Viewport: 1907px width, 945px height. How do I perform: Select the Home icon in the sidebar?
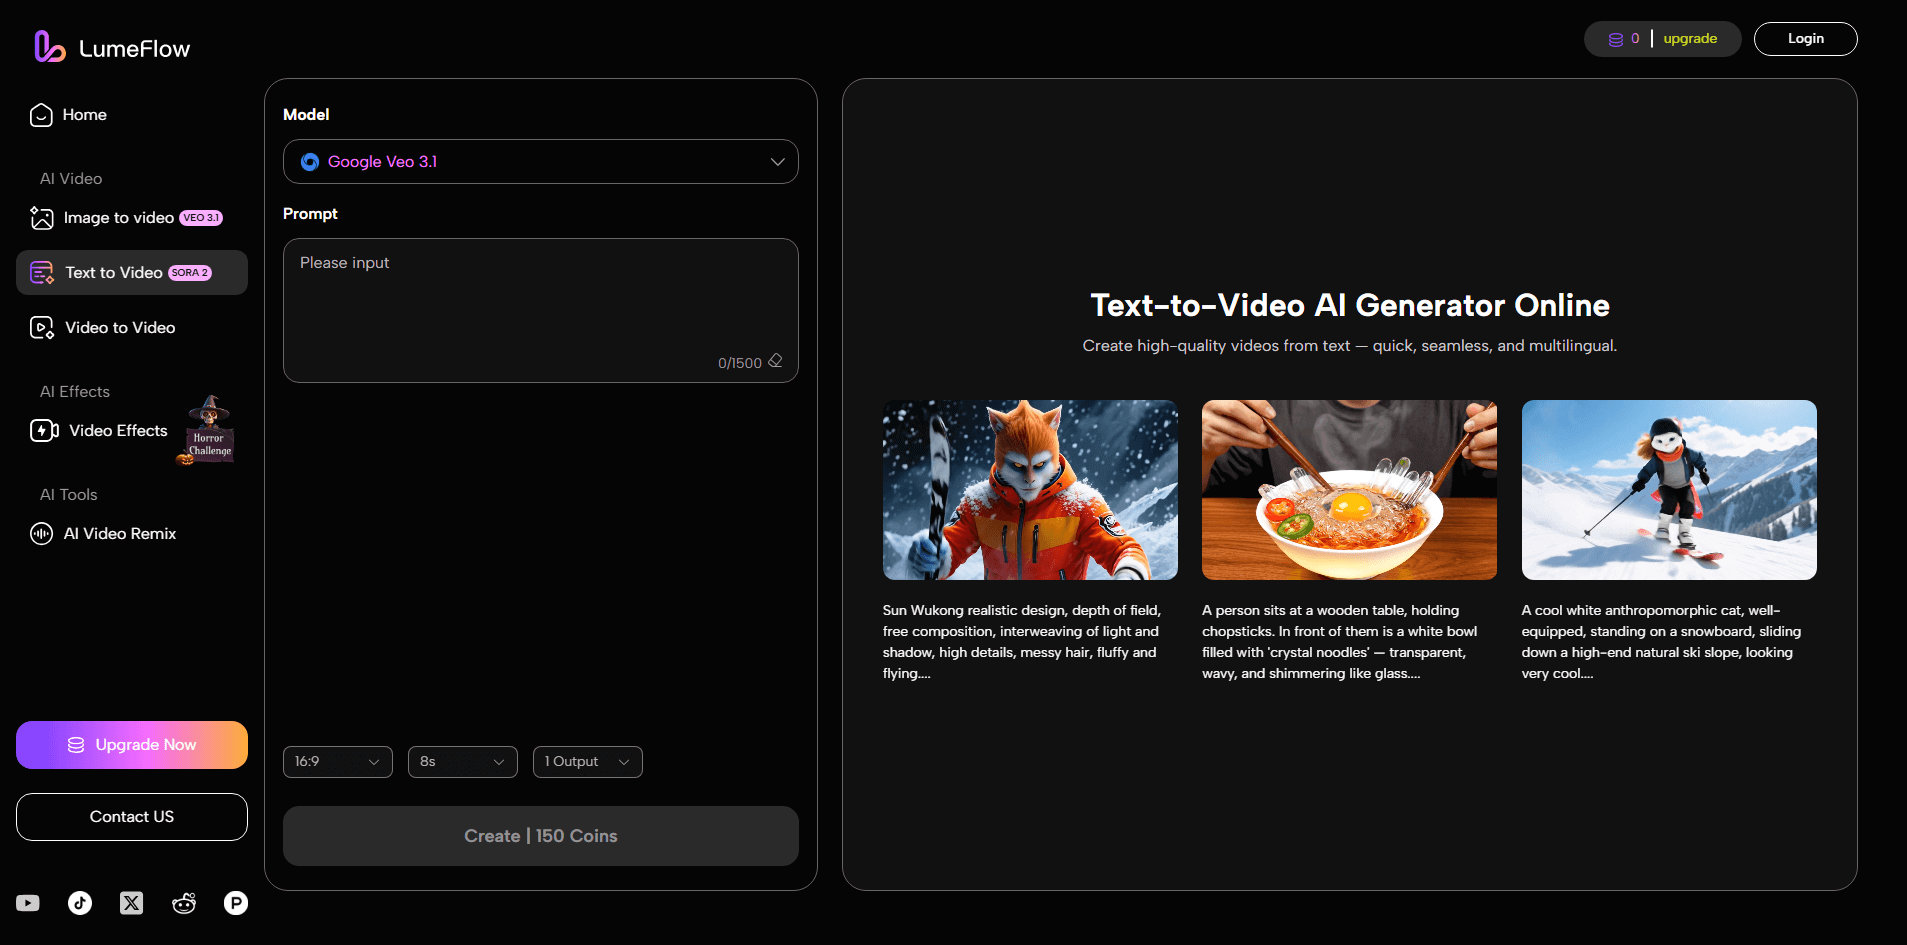pyautogui.click(x=40, y=114)
